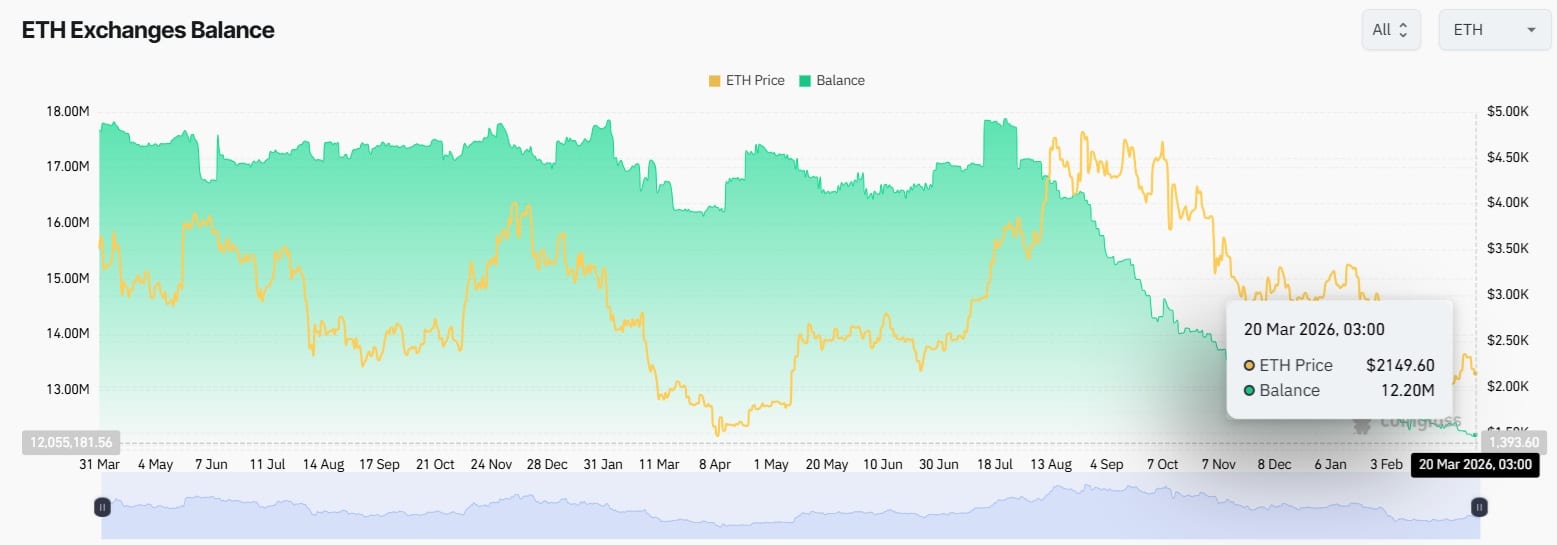Click the green Balance tooltip dot
Screen dimensions: 1557x545
(x=1249, y=390)
